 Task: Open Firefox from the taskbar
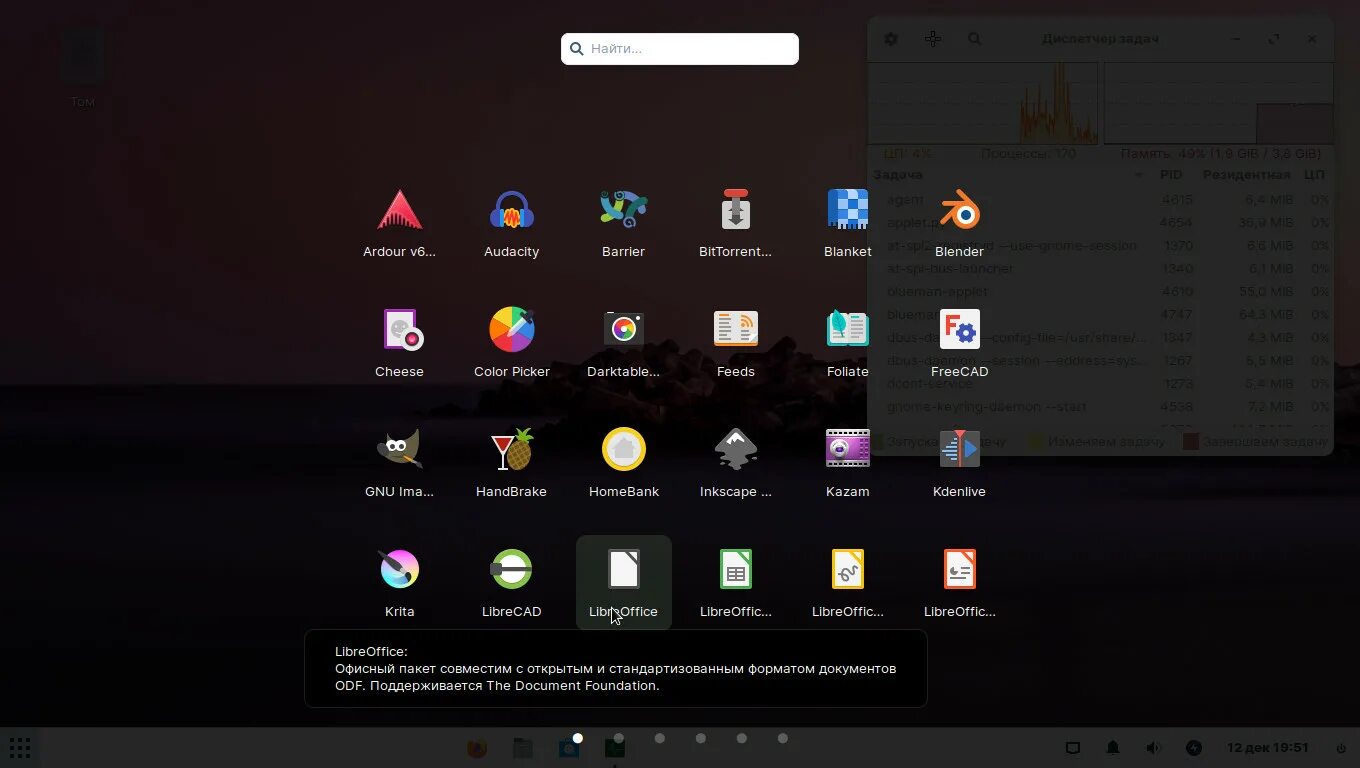pyautogui.click(x=477, y=747)
